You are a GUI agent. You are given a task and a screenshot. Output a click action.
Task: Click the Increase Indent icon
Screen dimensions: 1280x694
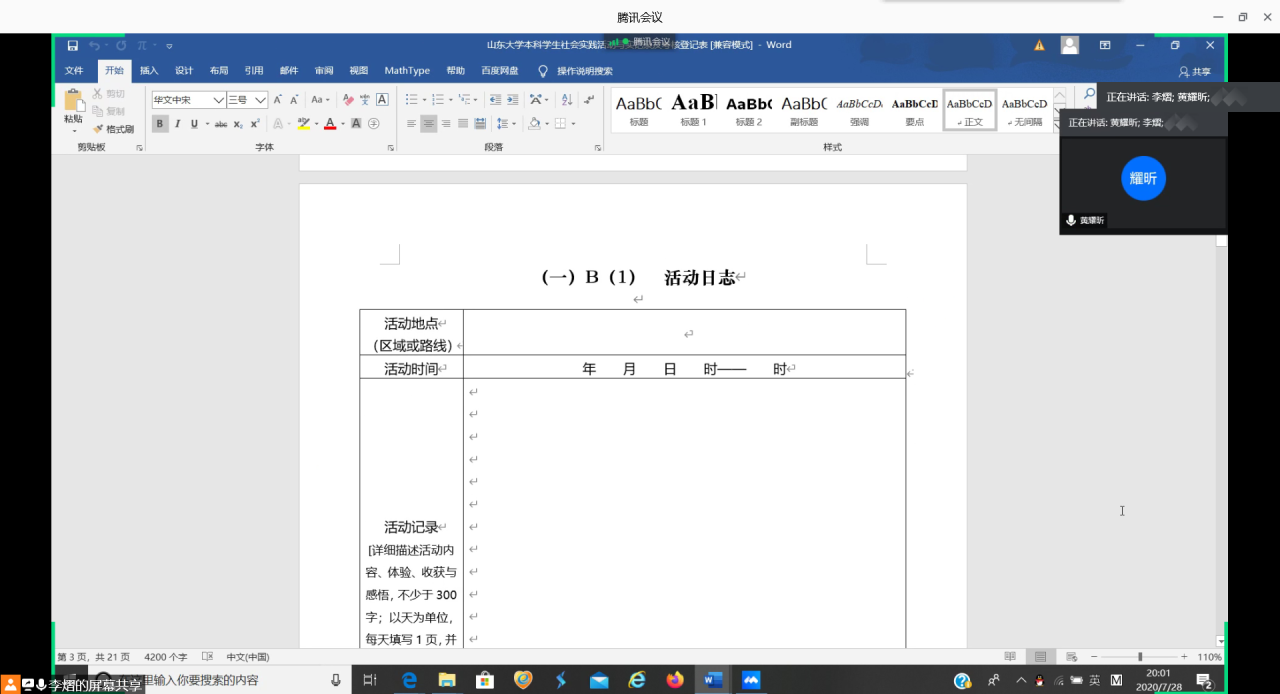coord(512,100)
